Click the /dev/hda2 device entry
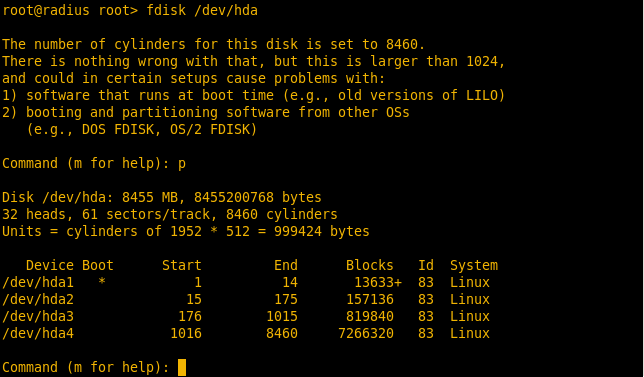Viewport: 644px width, 377px height. click(38, 299)
